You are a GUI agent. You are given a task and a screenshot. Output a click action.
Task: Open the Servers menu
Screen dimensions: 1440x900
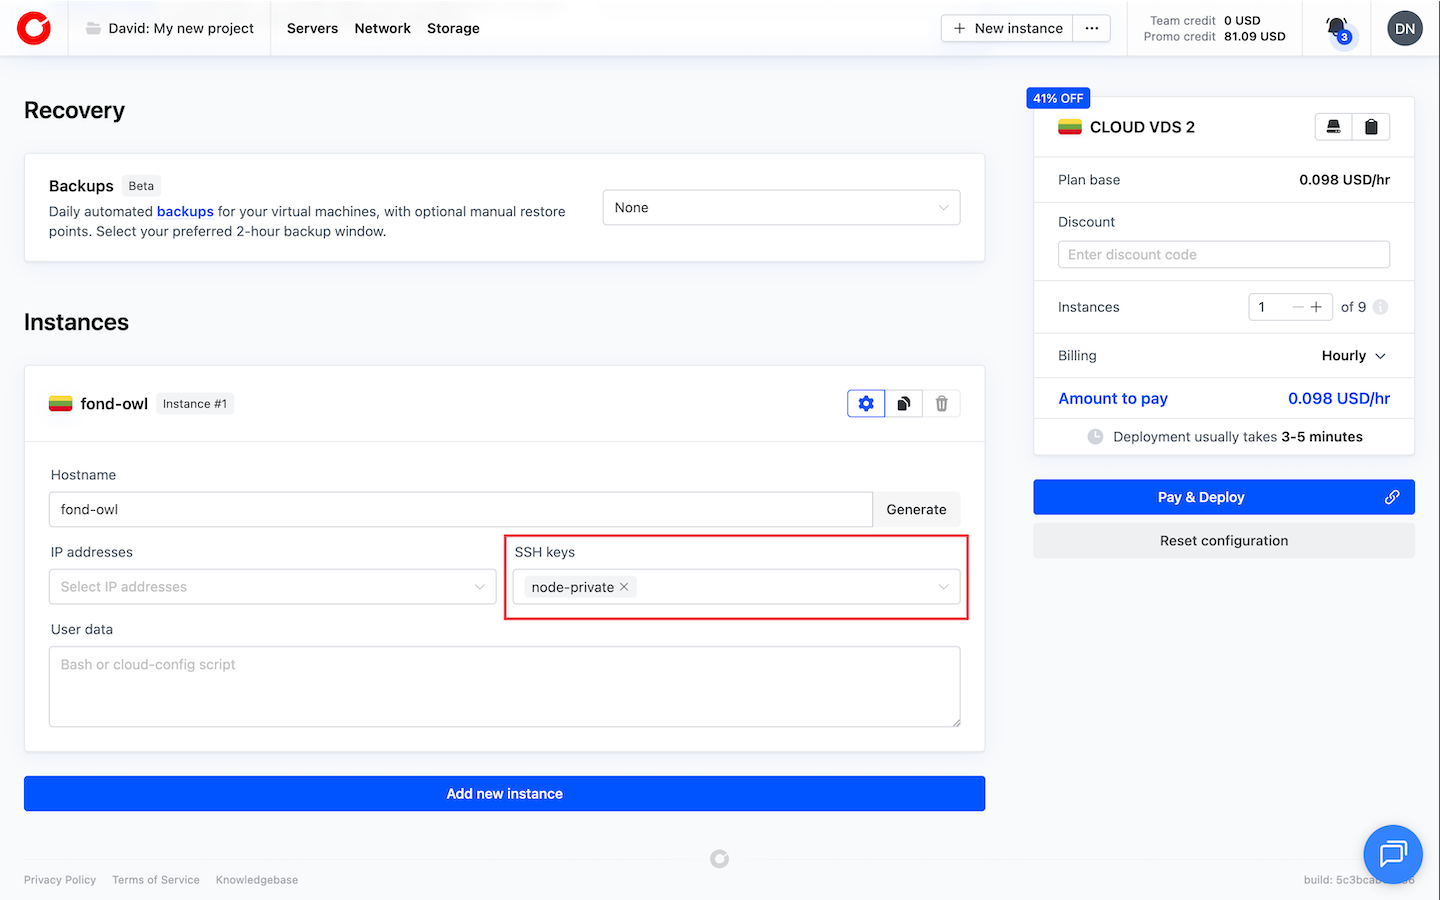(x=312, y=28)
